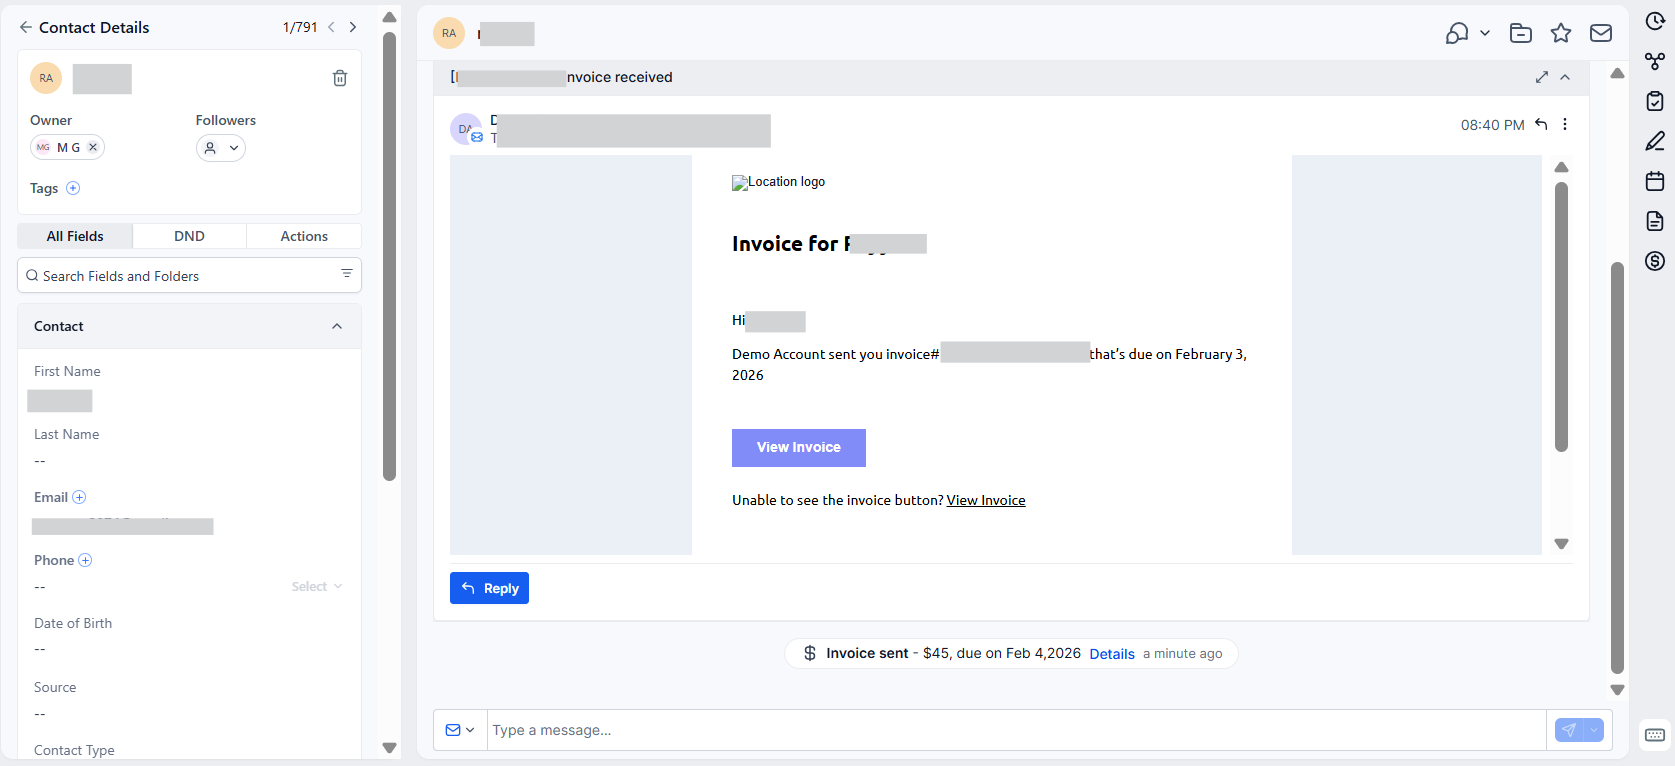Click the blue Reply button
The height and width of the screenshot is (766, 1675).
coord(489,588)
